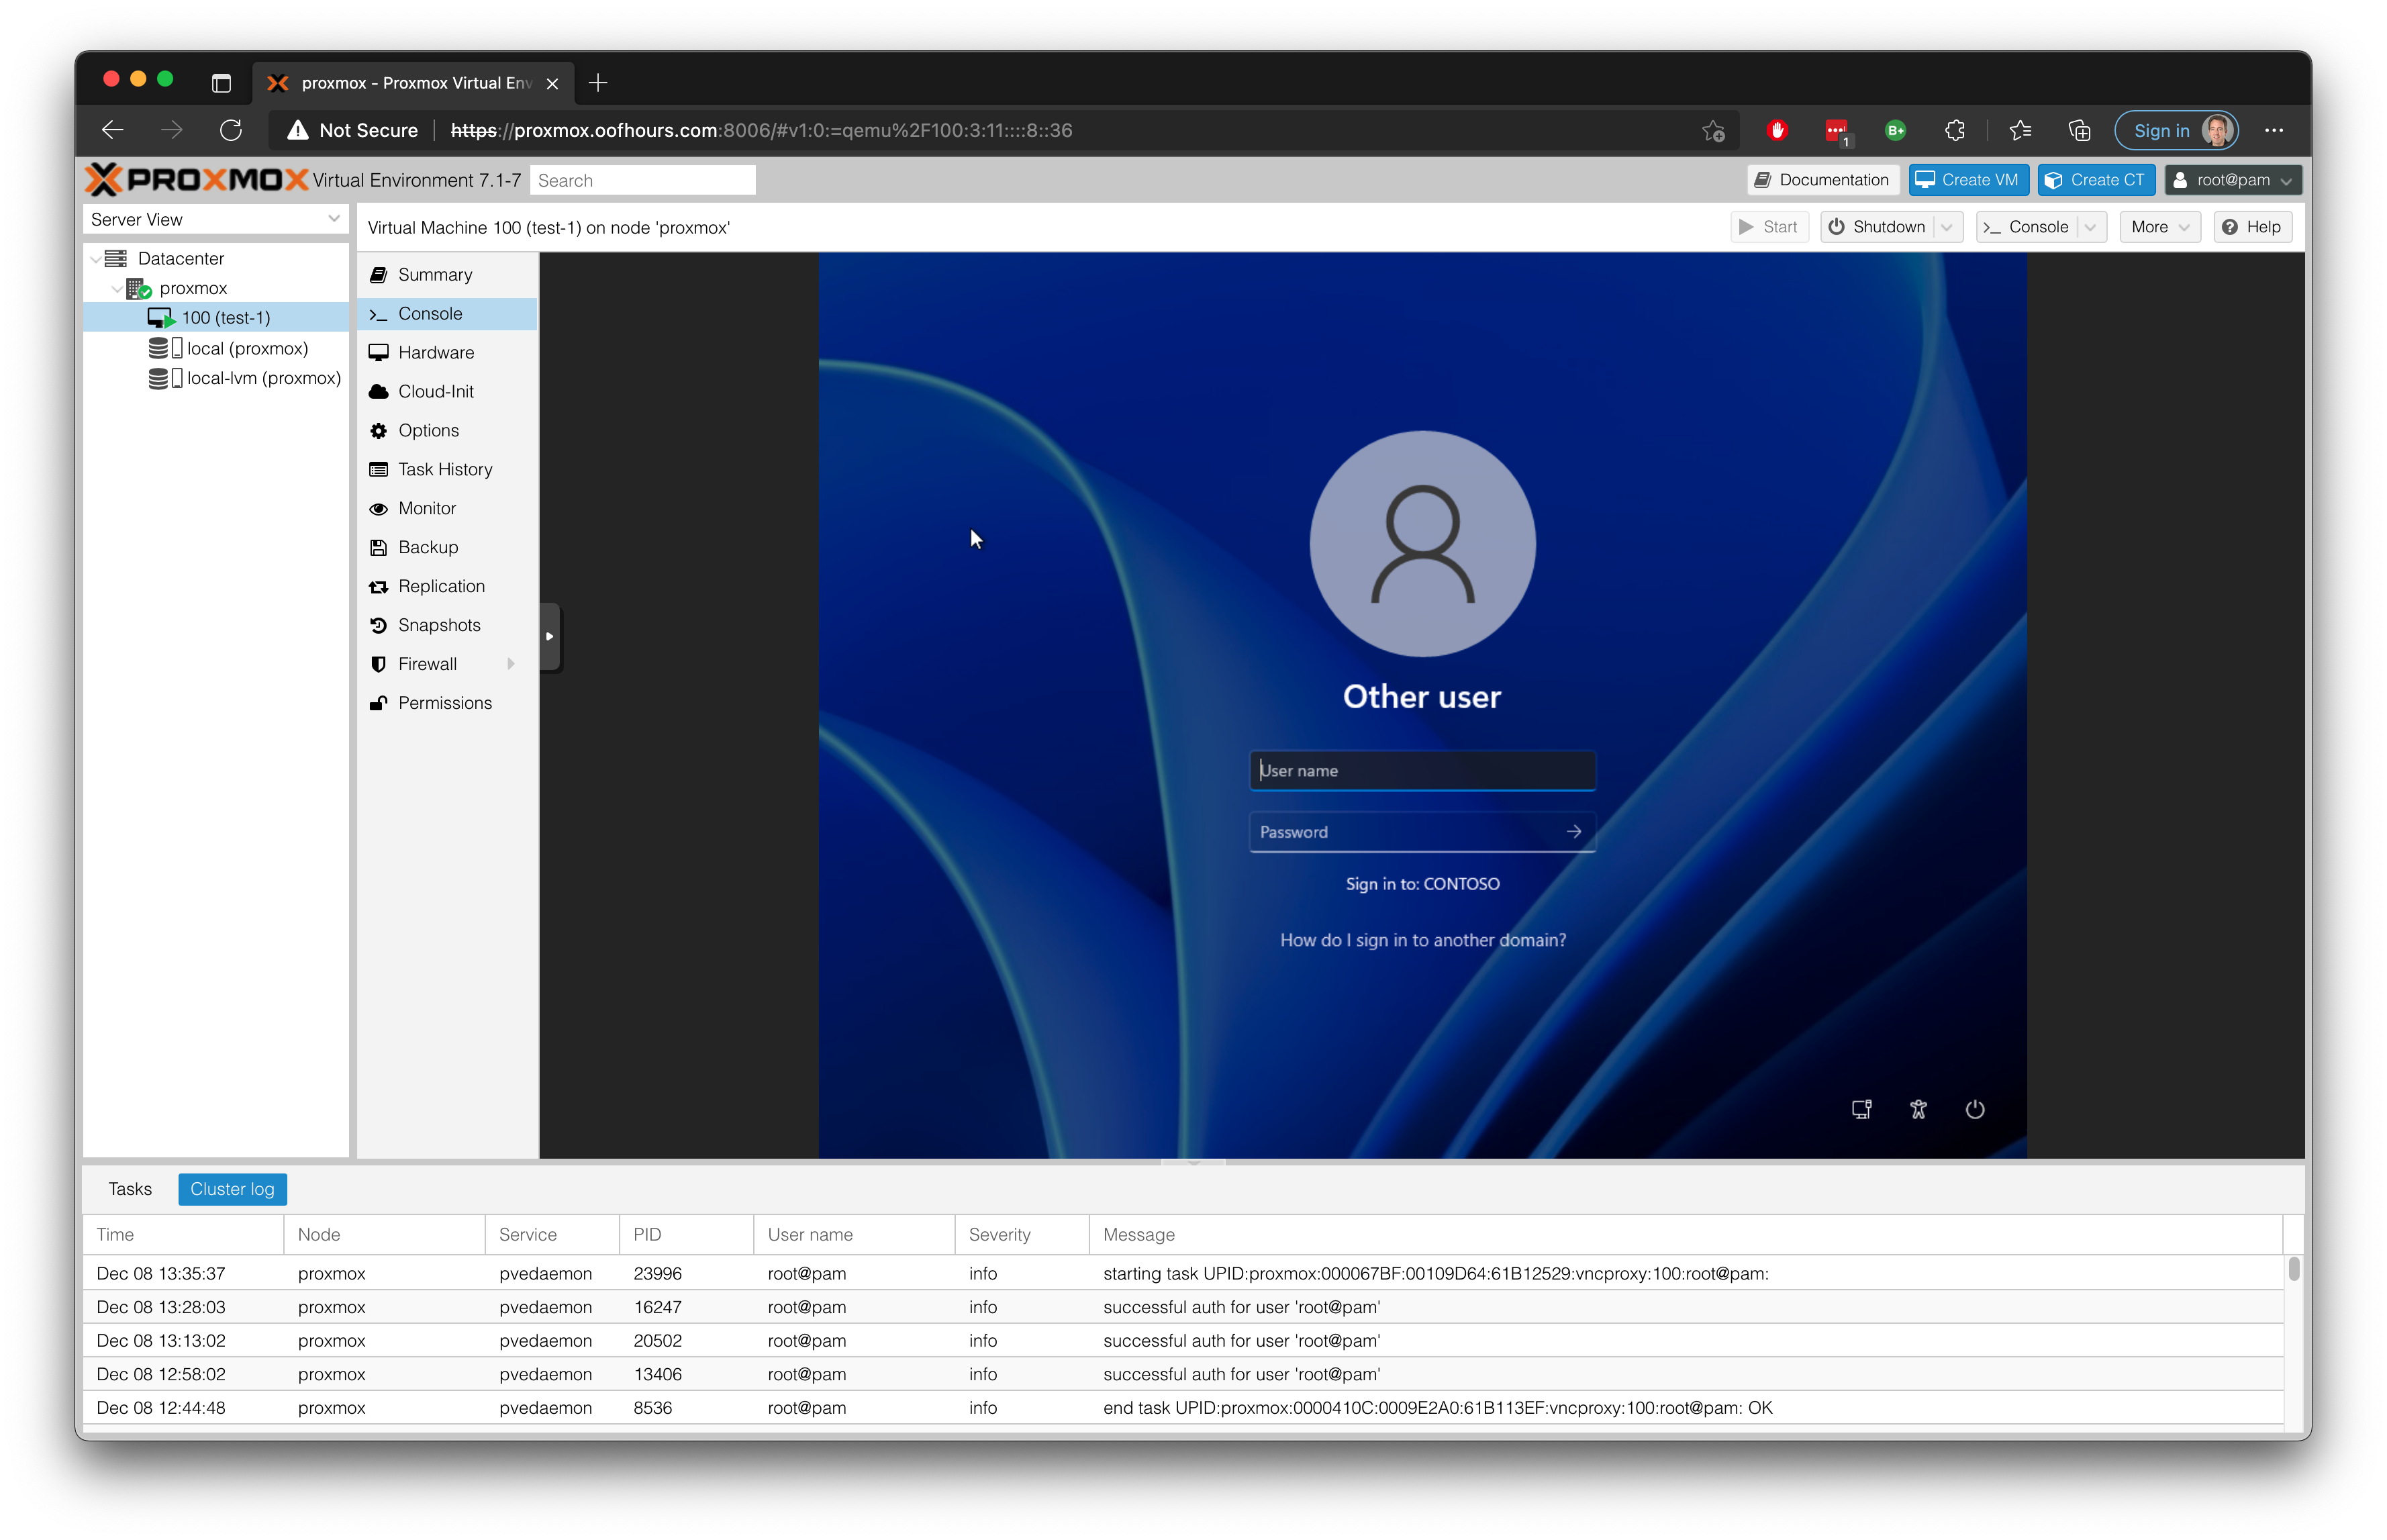2387x1540 pixels.
Task: Click 'How do I sign in to another domain?'
Action: (1423, 940)
